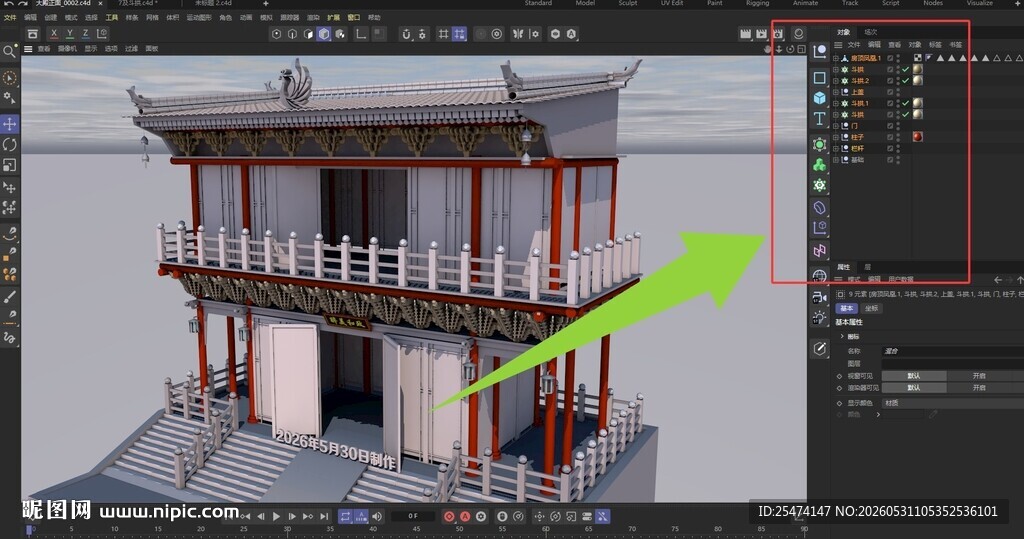This screenshot has height=539, width=1024.
Task: Open the 文件 menu in main menu bar
Action: (x=10, y=18)
